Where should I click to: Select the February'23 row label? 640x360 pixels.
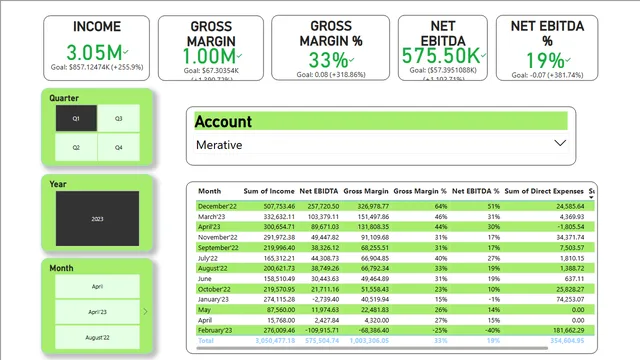pyautogui.click(x=215, y=330)
